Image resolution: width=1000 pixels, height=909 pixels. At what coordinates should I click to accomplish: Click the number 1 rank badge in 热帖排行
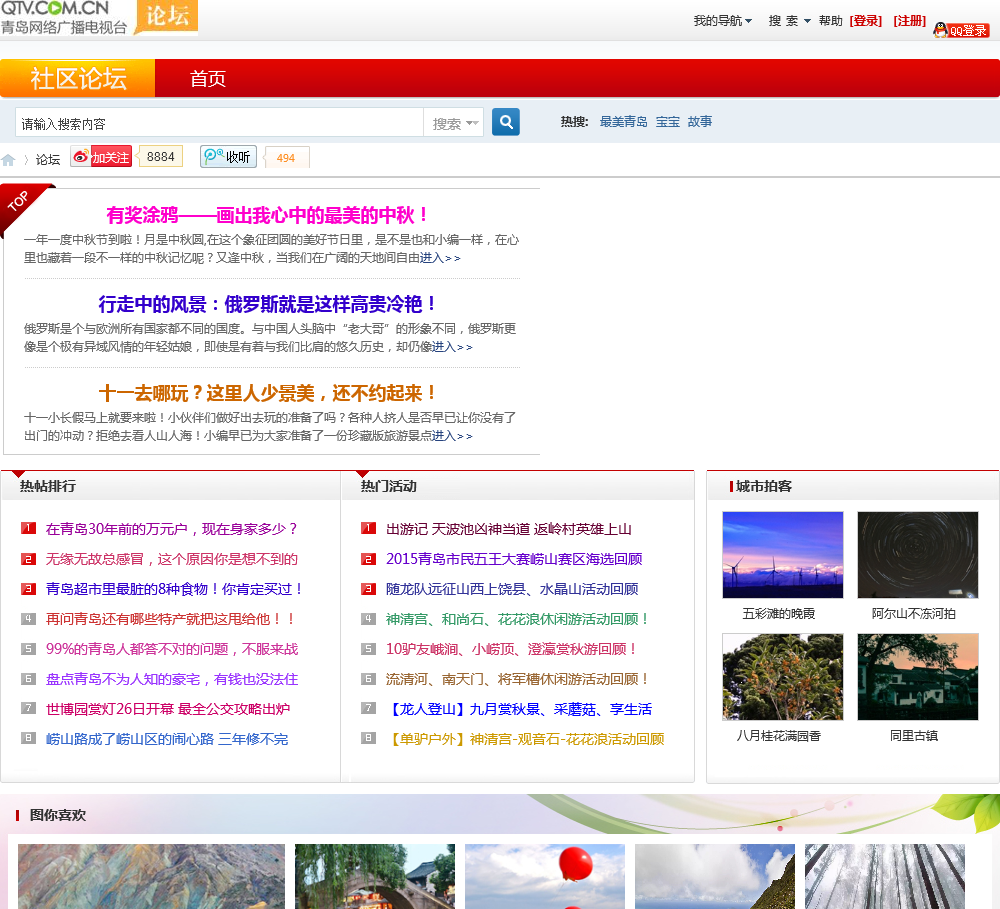point(28,528)
